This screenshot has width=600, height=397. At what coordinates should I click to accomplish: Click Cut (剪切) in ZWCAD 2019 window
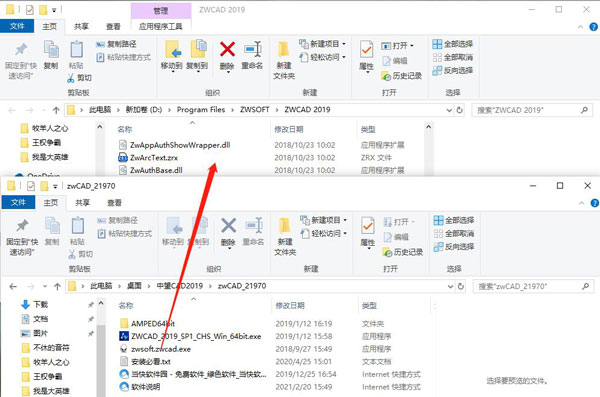click(x=80, y=78)
